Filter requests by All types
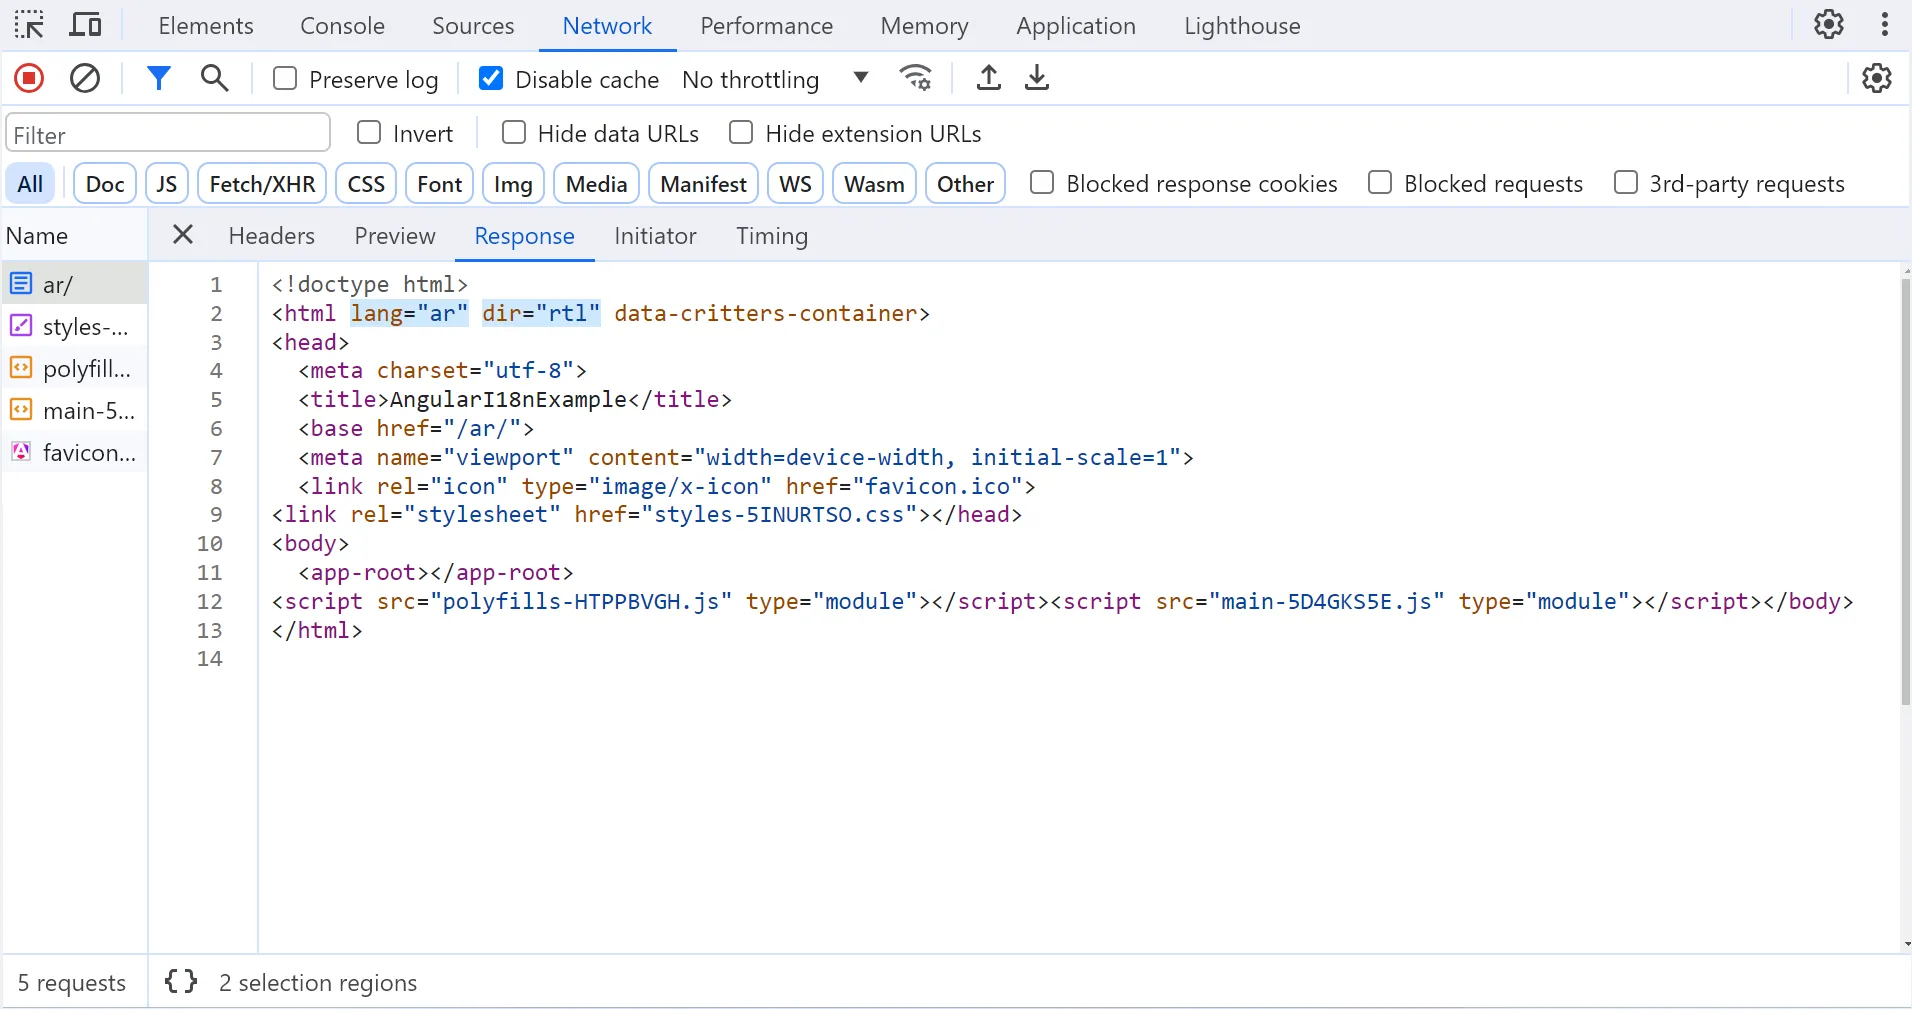 30,184
